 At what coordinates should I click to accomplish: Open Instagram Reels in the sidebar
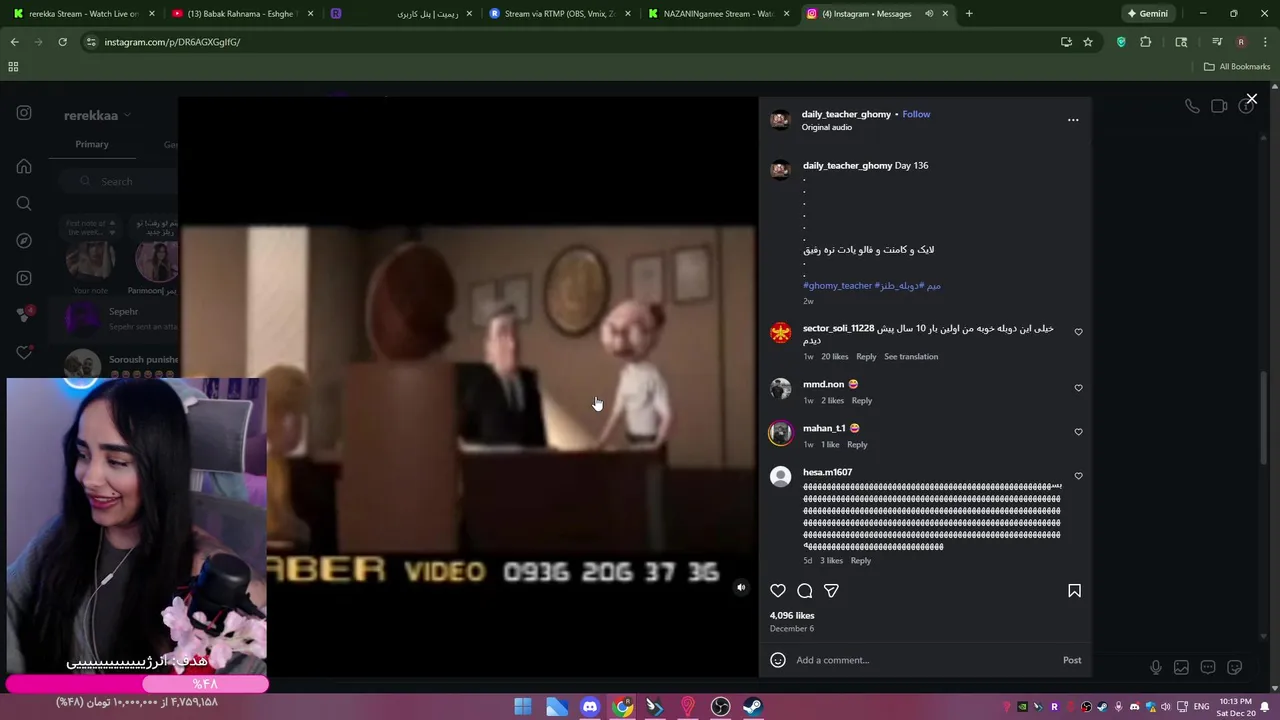click(x=24, y=278)
